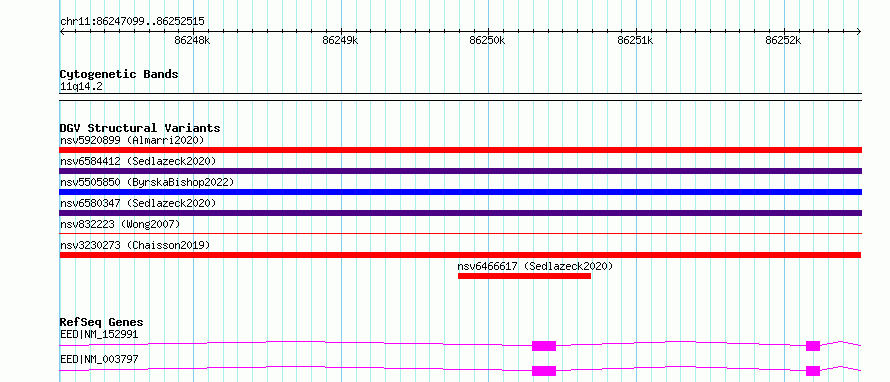Select the RefSeq Genes track title
This screenshot has width=890, height=382.
pos(102,322)
